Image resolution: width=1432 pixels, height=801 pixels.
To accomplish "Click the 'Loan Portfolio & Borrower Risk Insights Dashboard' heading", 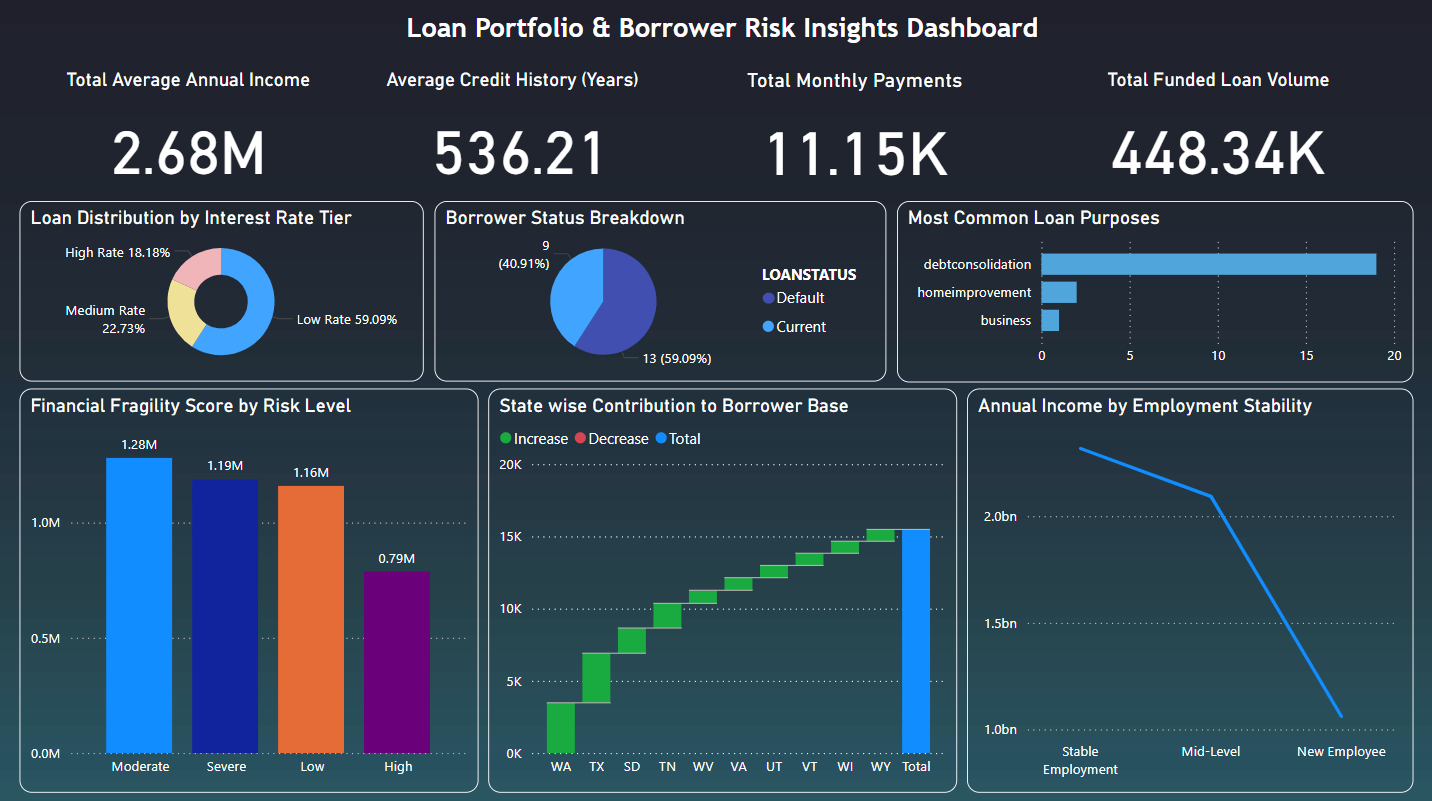I will click(x=722, y=28).
